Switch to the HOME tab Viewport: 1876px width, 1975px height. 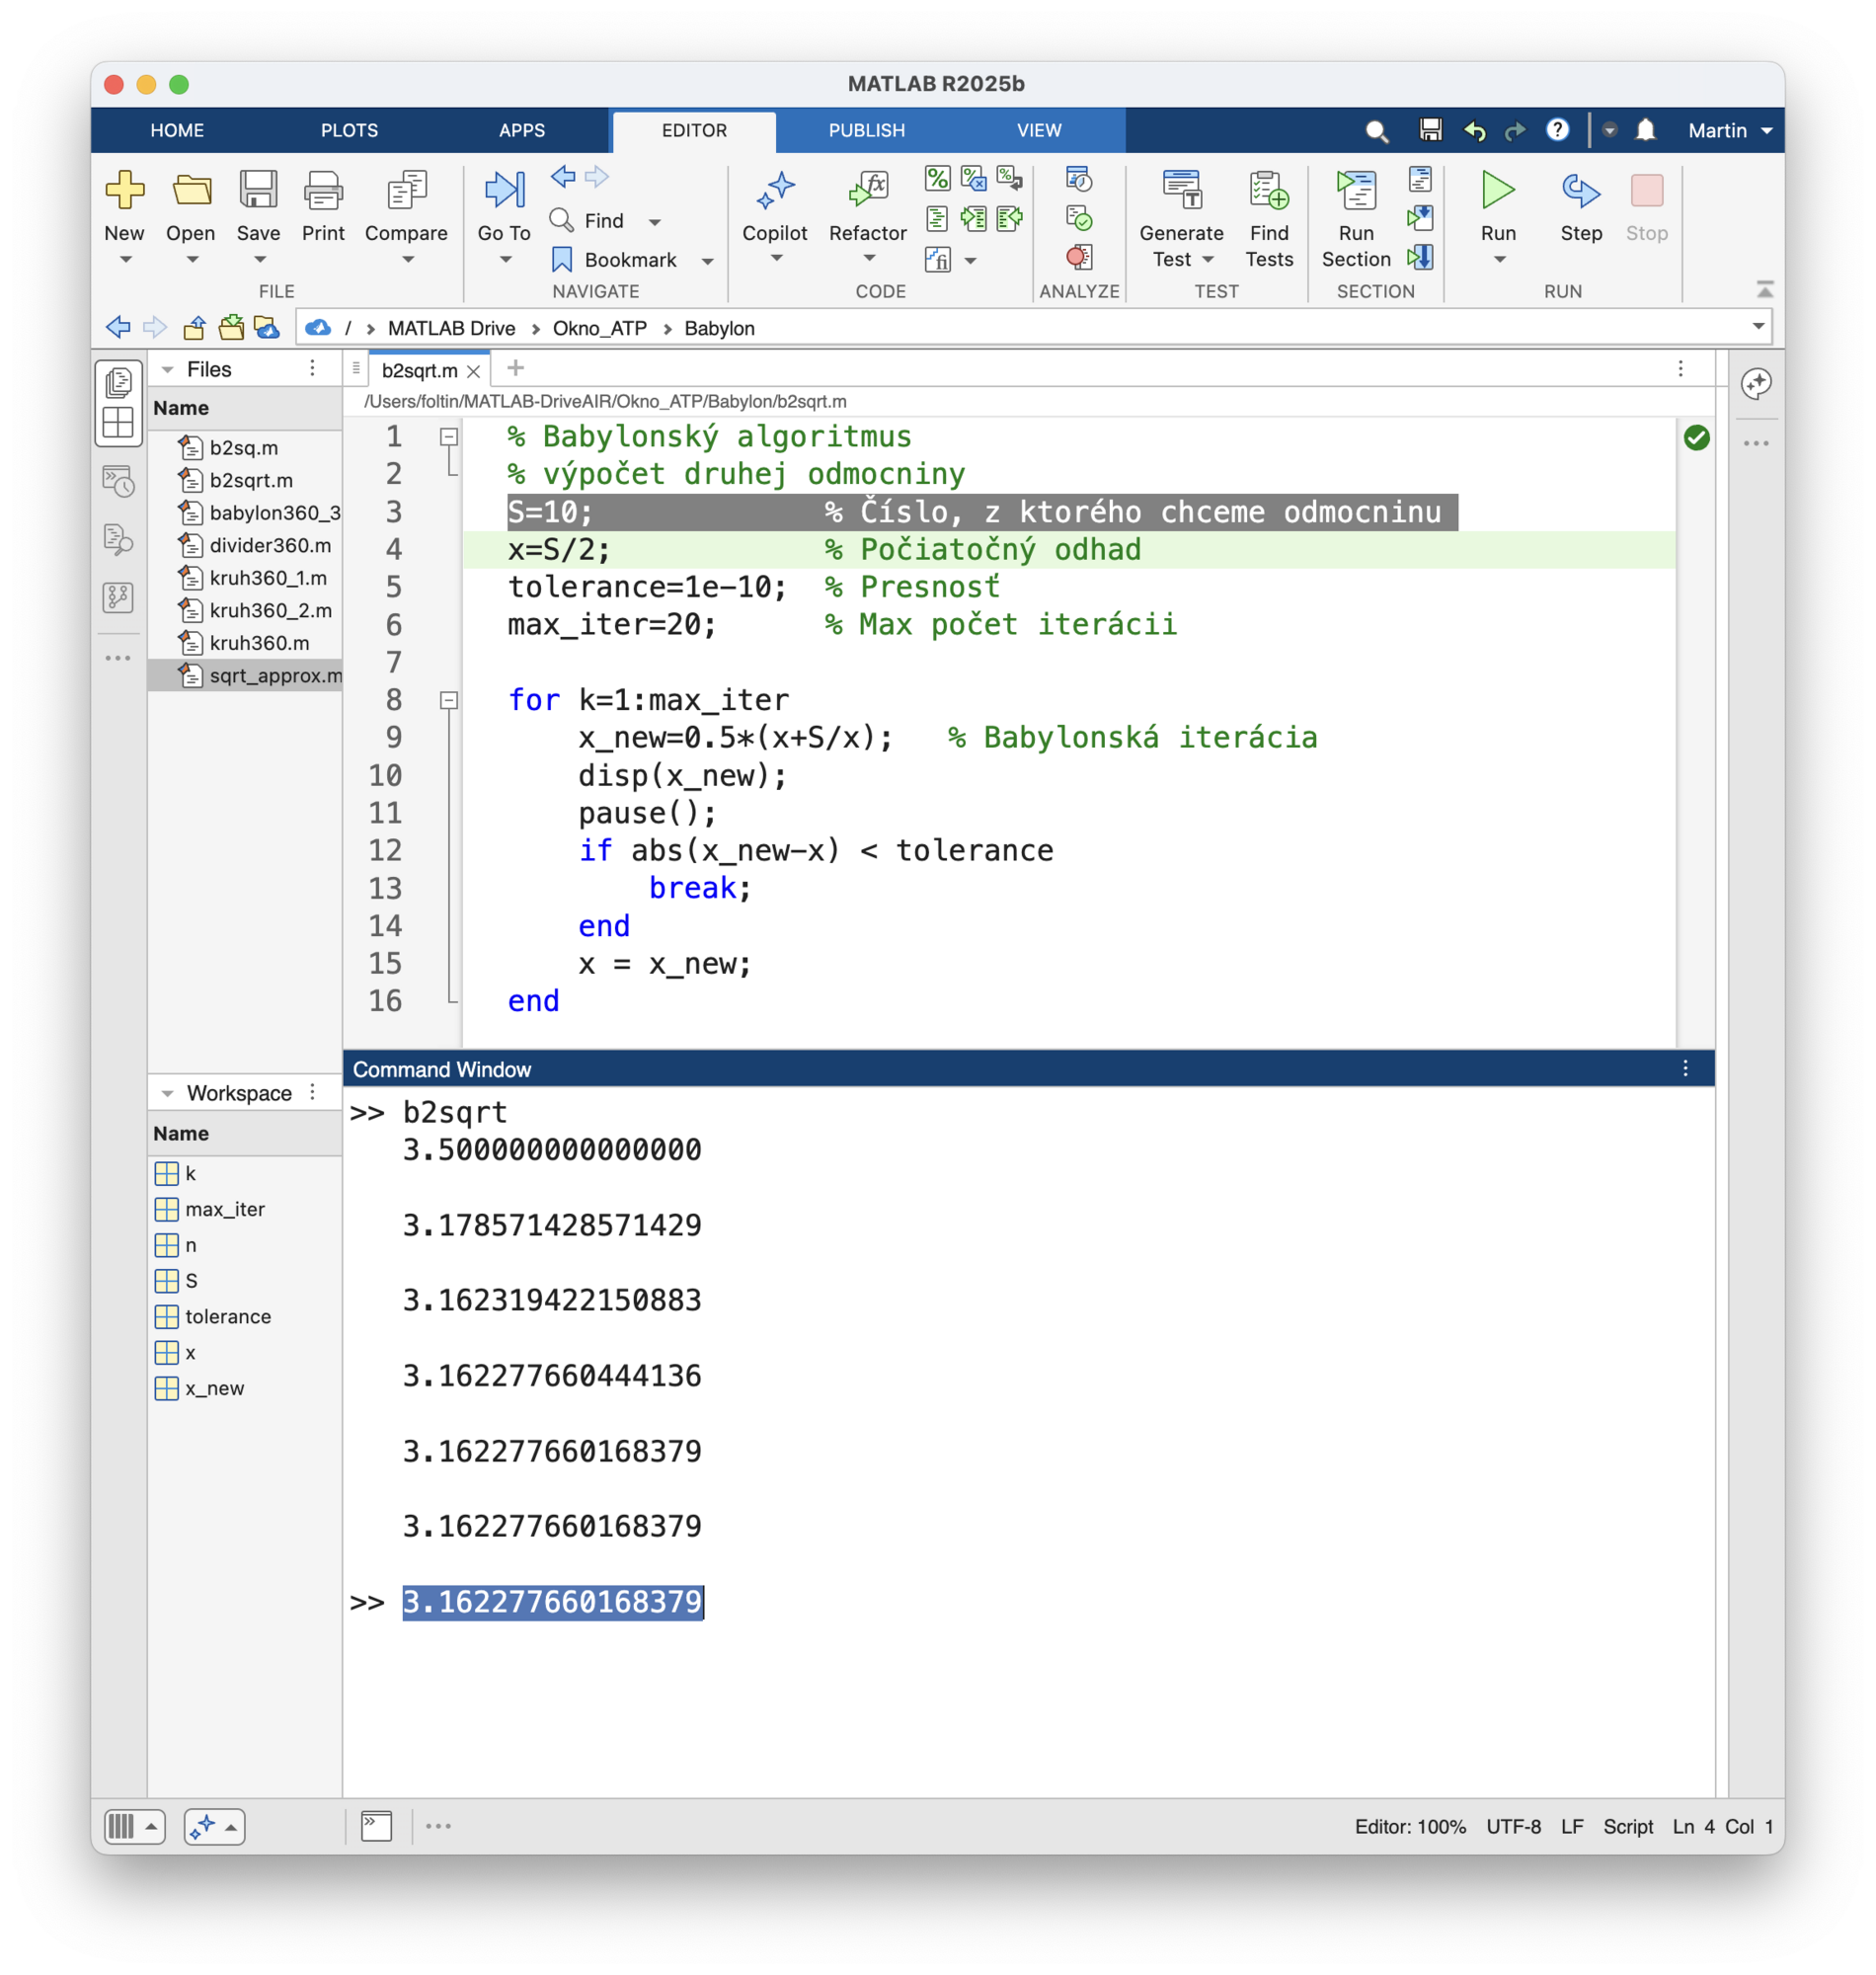(x=177, y=131)
